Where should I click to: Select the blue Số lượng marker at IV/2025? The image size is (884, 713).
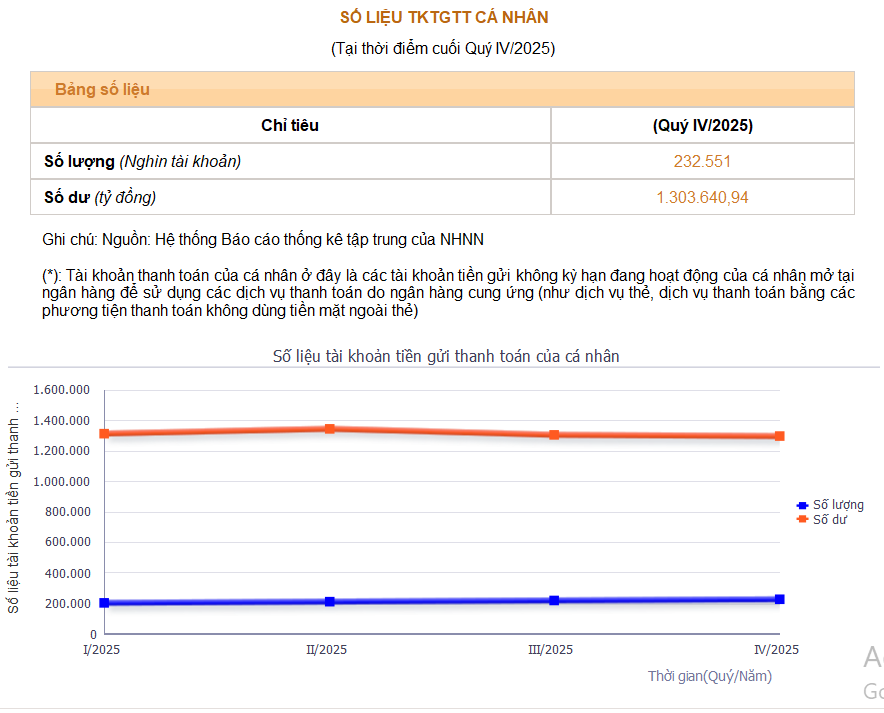click(779, 599)
